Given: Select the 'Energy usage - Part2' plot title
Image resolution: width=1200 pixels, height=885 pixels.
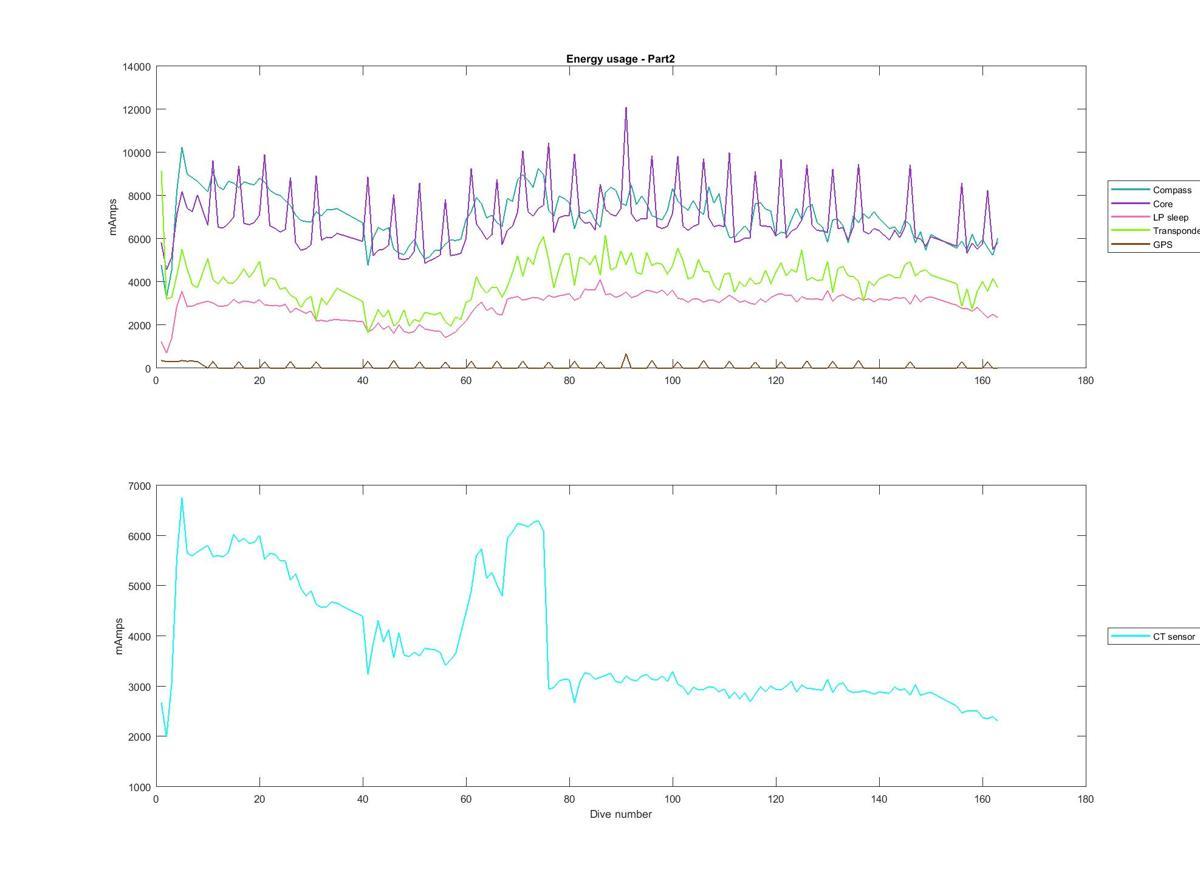Looking at the screenshot, I should [620, 59].
